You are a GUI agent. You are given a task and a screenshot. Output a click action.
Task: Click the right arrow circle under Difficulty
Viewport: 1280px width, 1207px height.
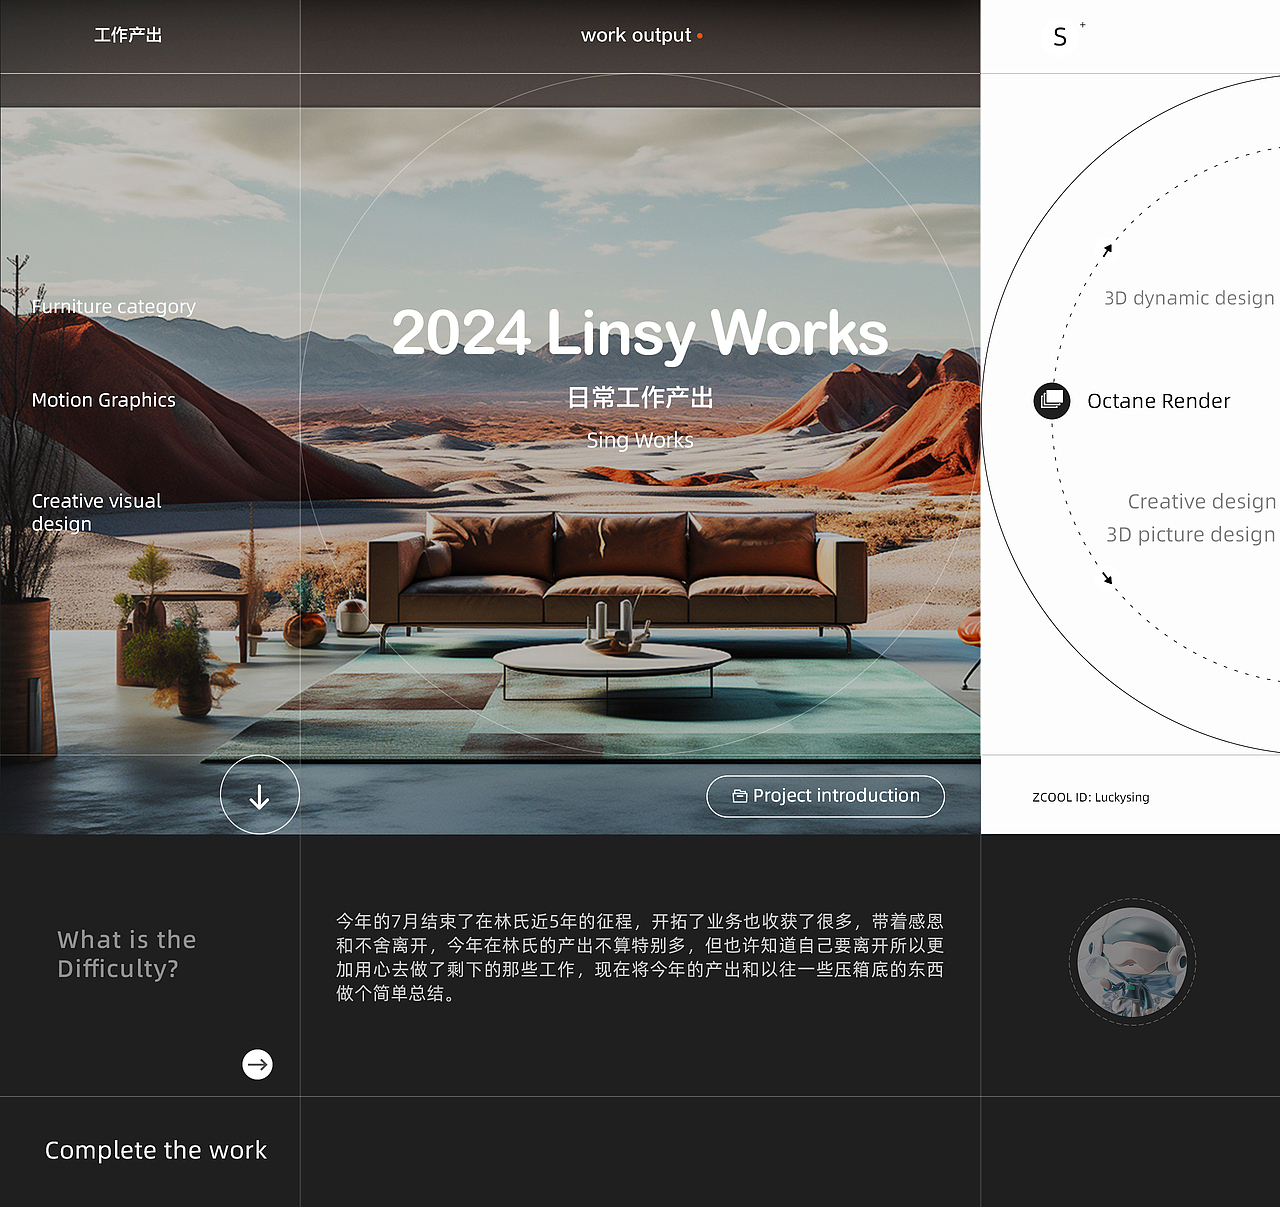point(258,1064)
